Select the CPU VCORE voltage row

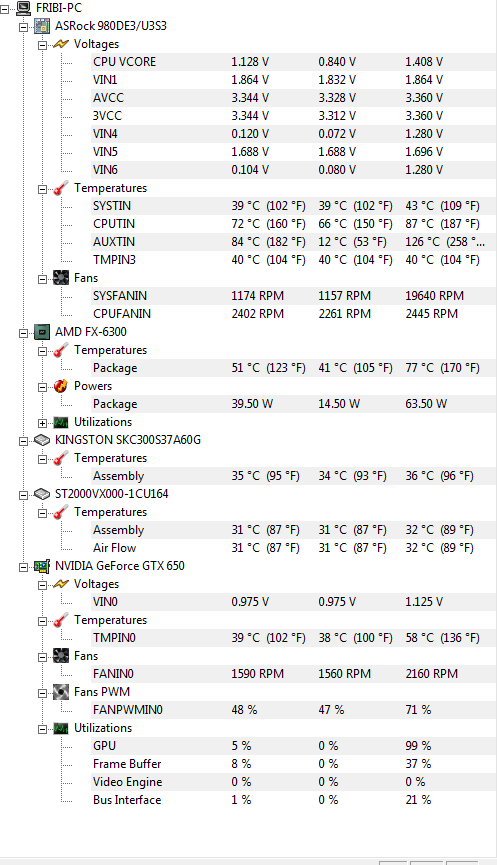[293, 62]
